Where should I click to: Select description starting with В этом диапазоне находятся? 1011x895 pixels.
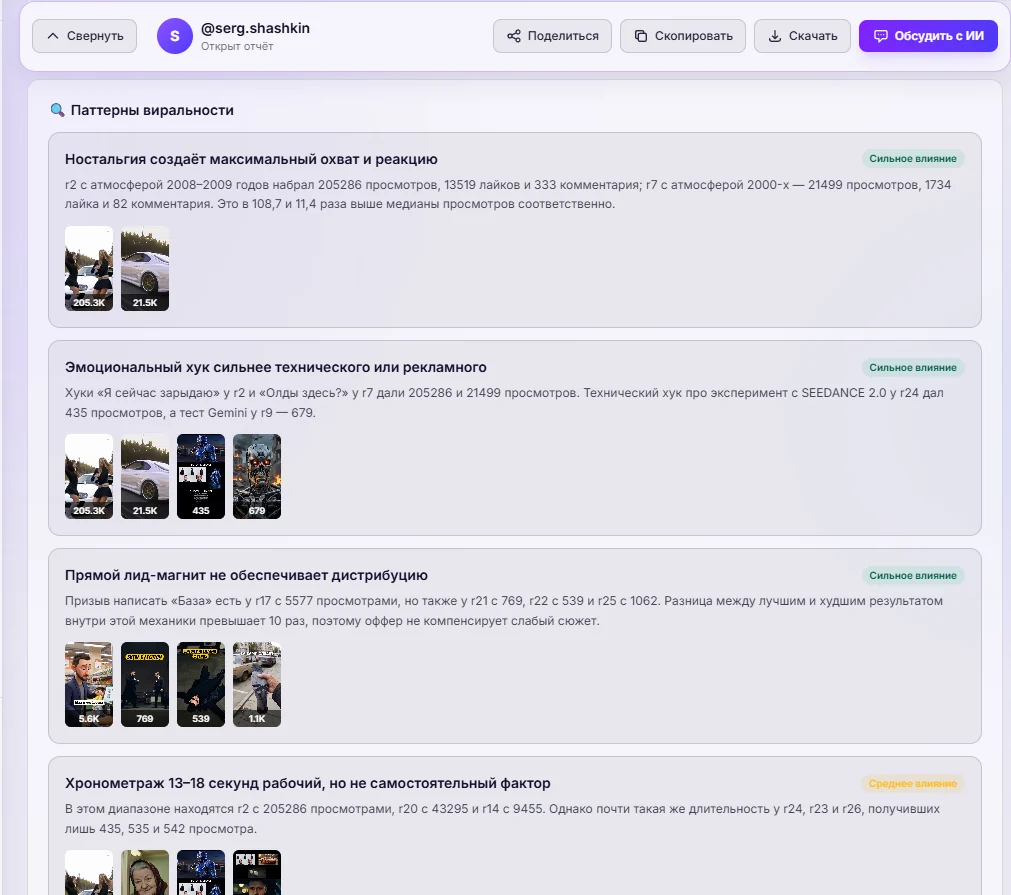coord(502,818)
